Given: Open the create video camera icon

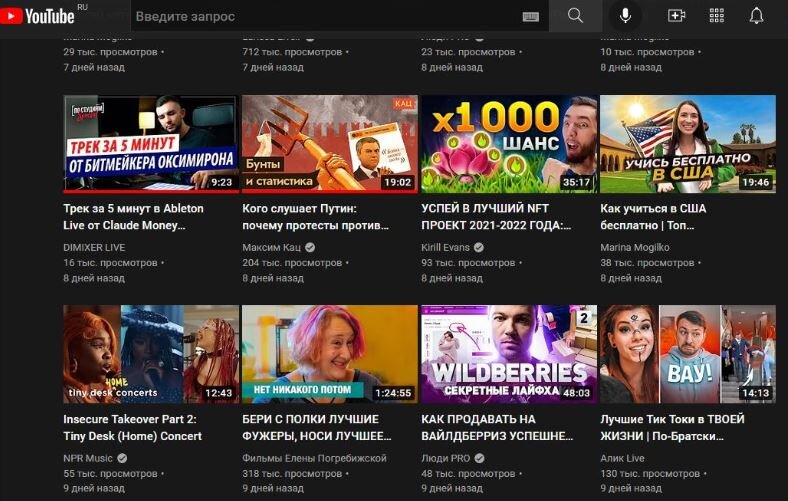Looking at the screenshot, I should 676,16.
